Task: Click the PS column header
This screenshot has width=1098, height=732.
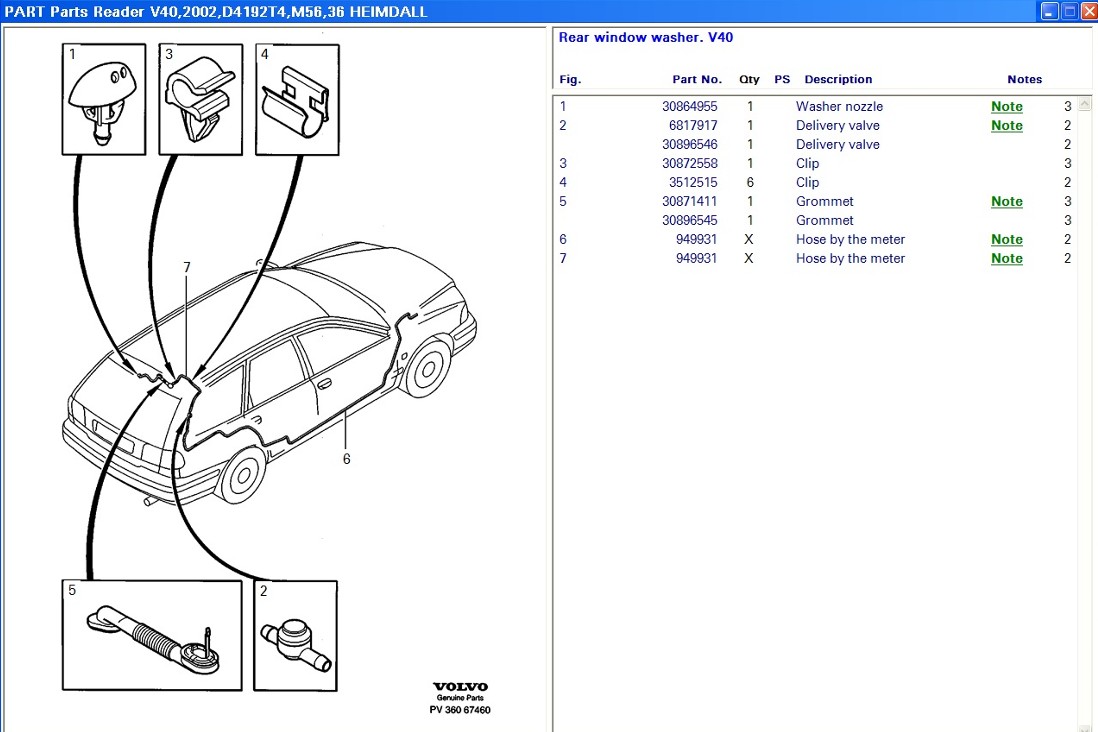Action: pyautogui.click(x=782, y=79)
